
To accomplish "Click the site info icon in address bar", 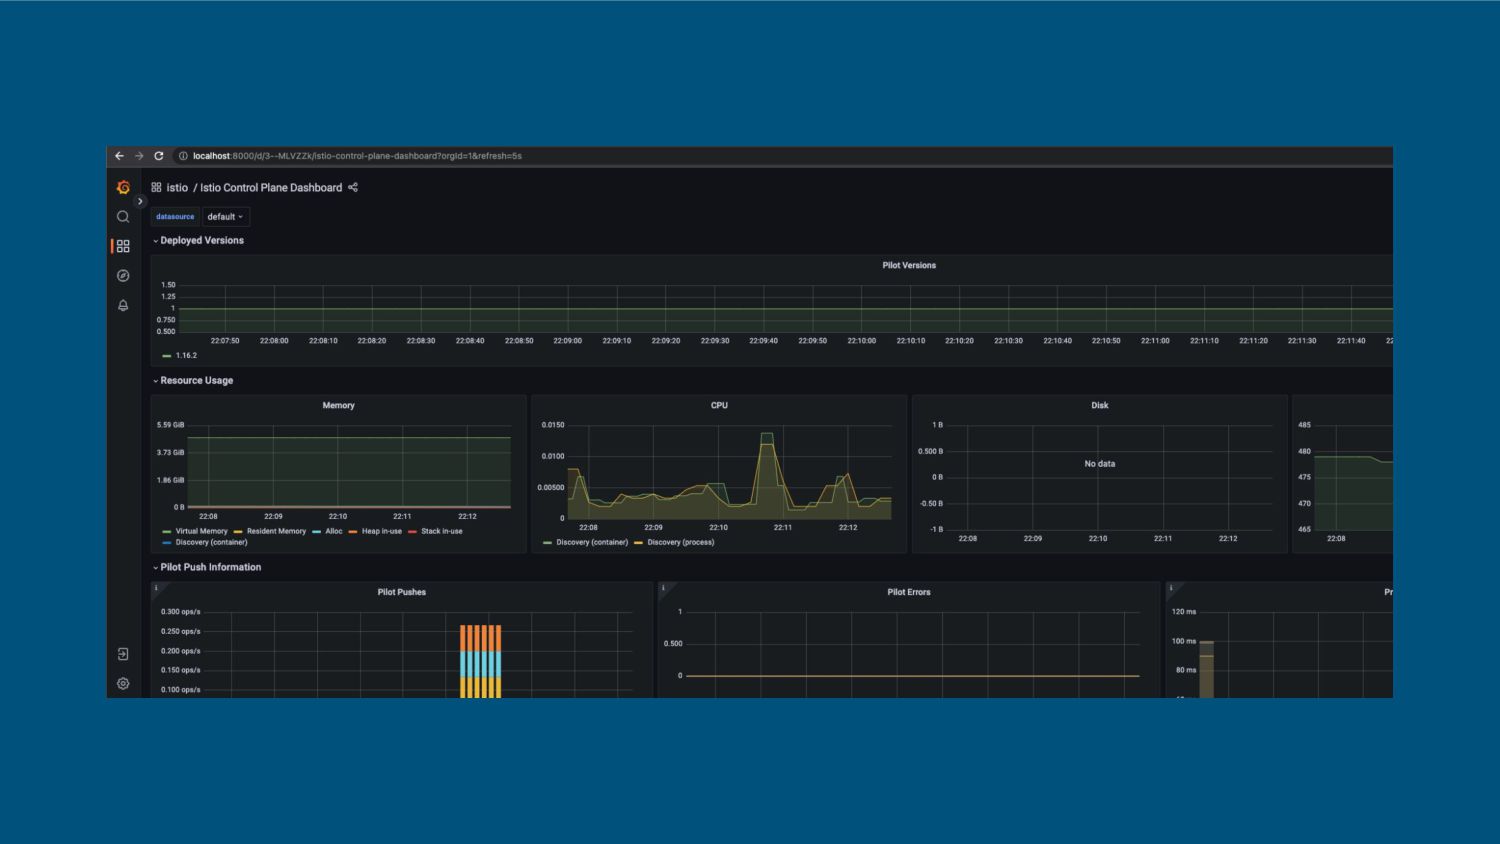I will (183, 156).
